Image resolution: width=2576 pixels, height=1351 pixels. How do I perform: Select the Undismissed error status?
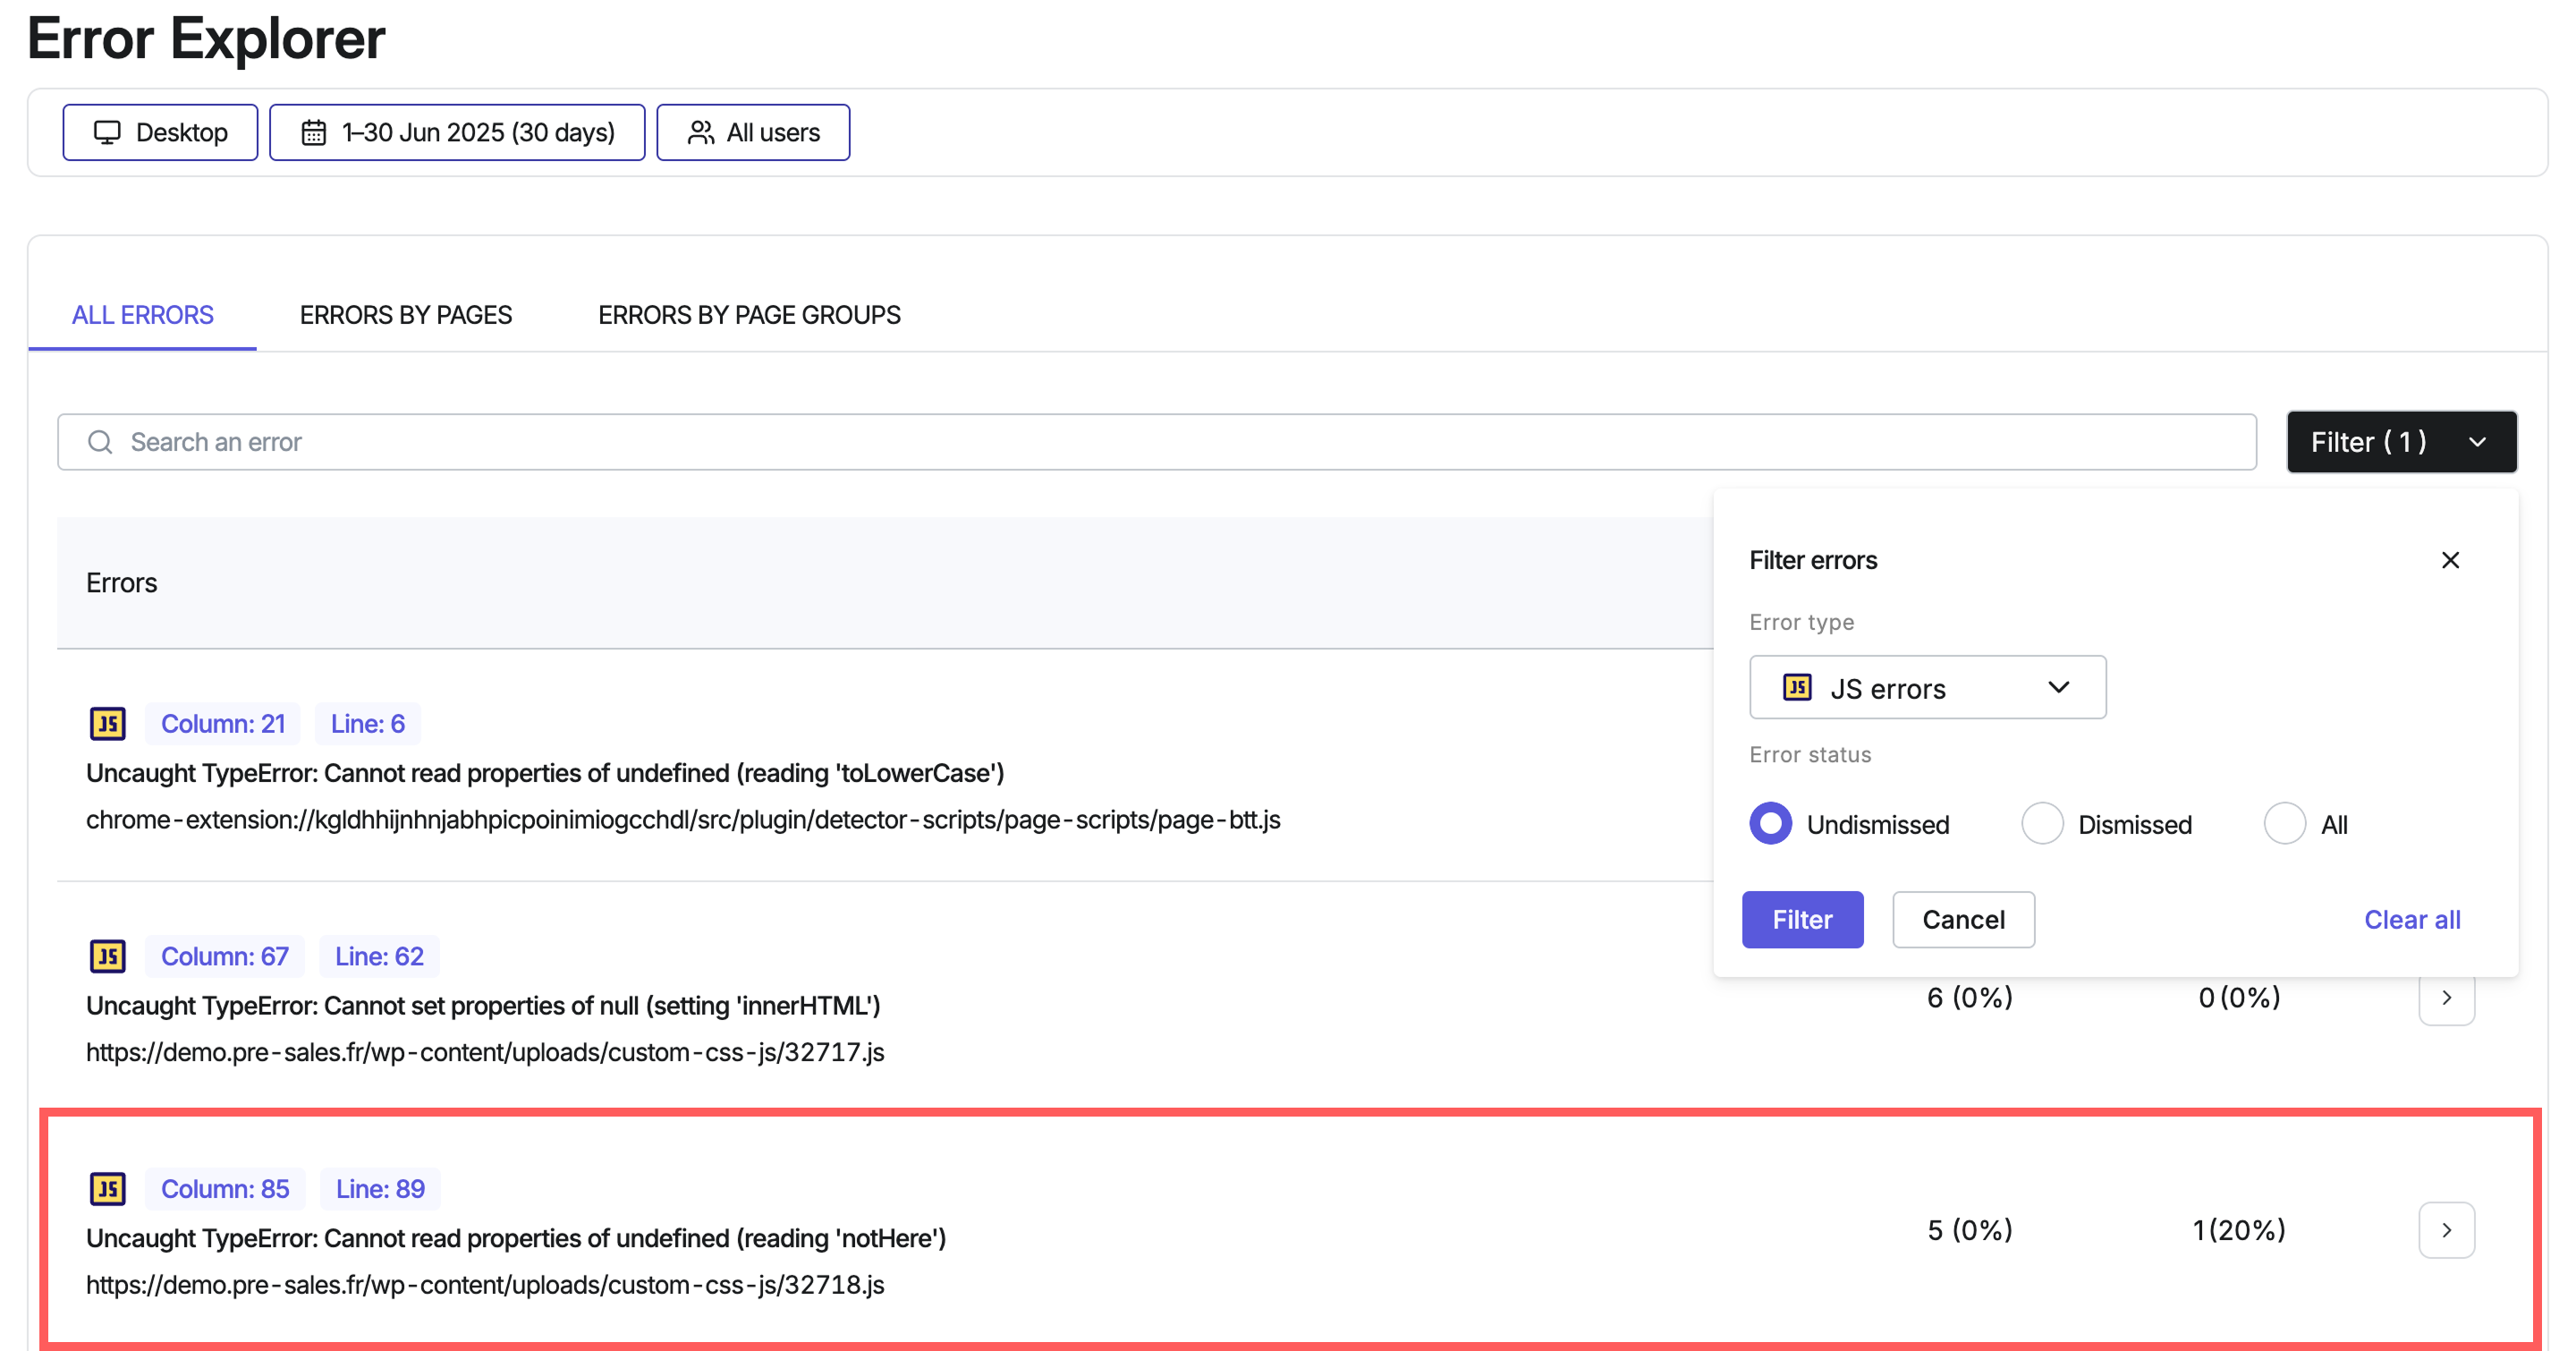pyautogui.click(x=1770, y=824)
